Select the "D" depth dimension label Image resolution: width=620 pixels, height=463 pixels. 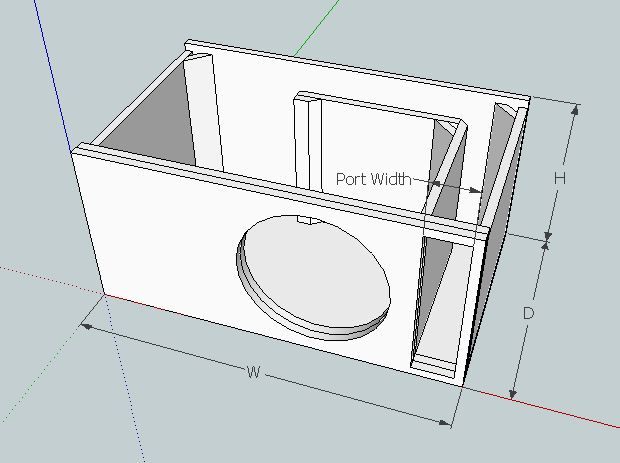528,314
